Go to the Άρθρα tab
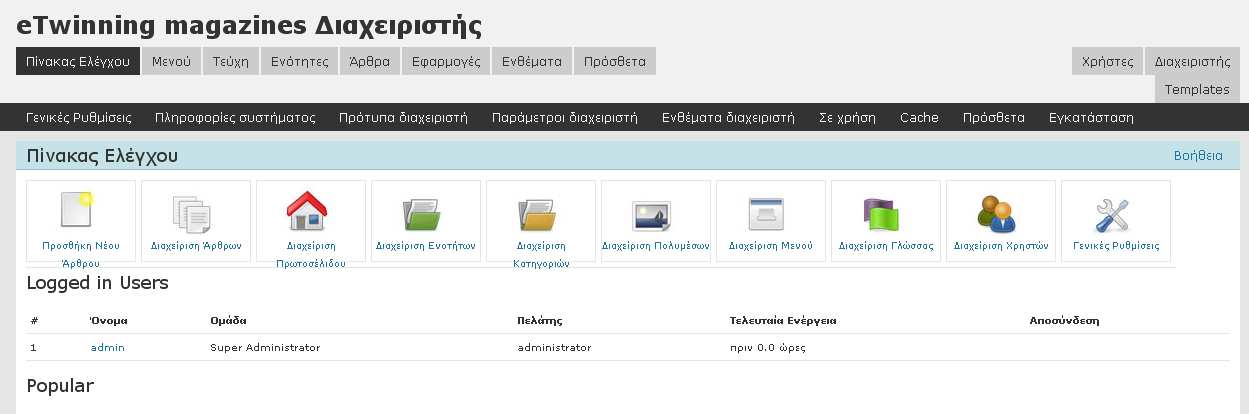This screenshot has height=414, width=1249. click(x=370, y=61)
